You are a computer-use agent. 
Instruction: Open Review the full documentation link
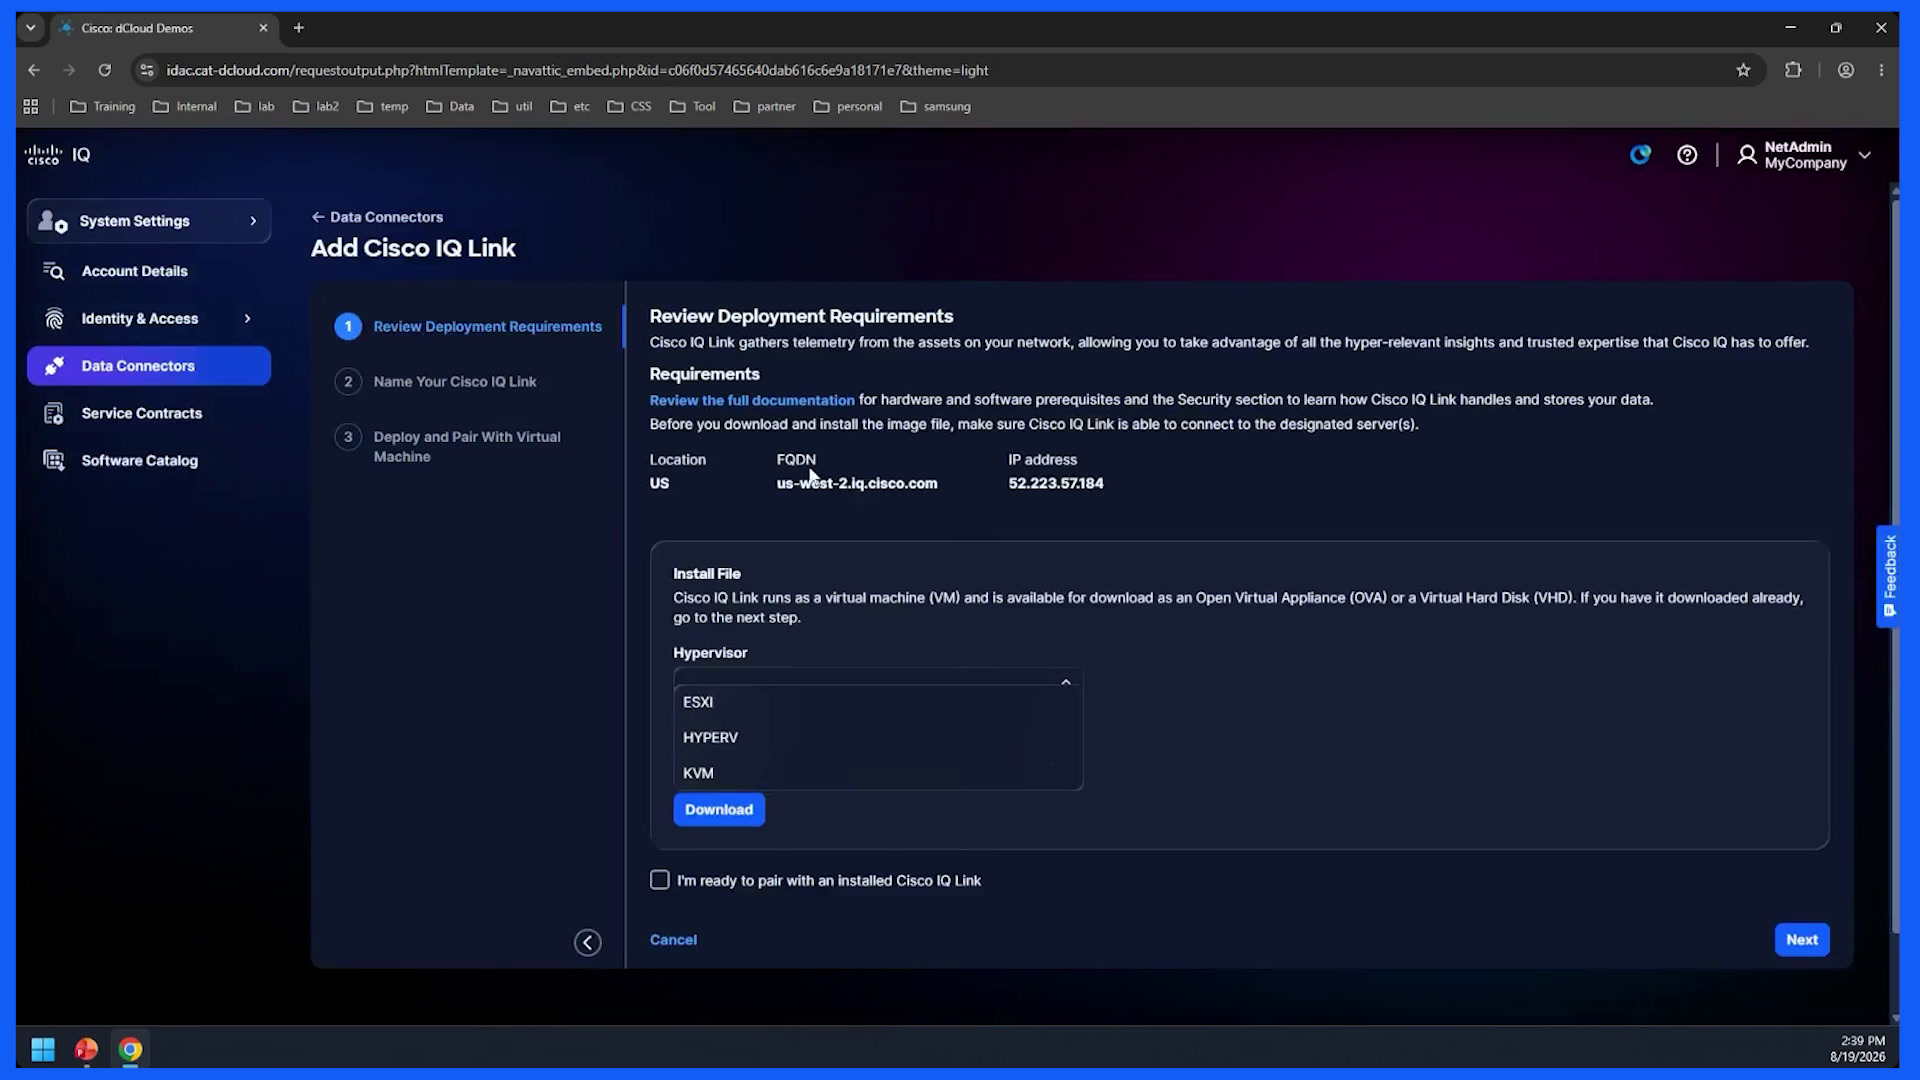(x=752, y=400)
